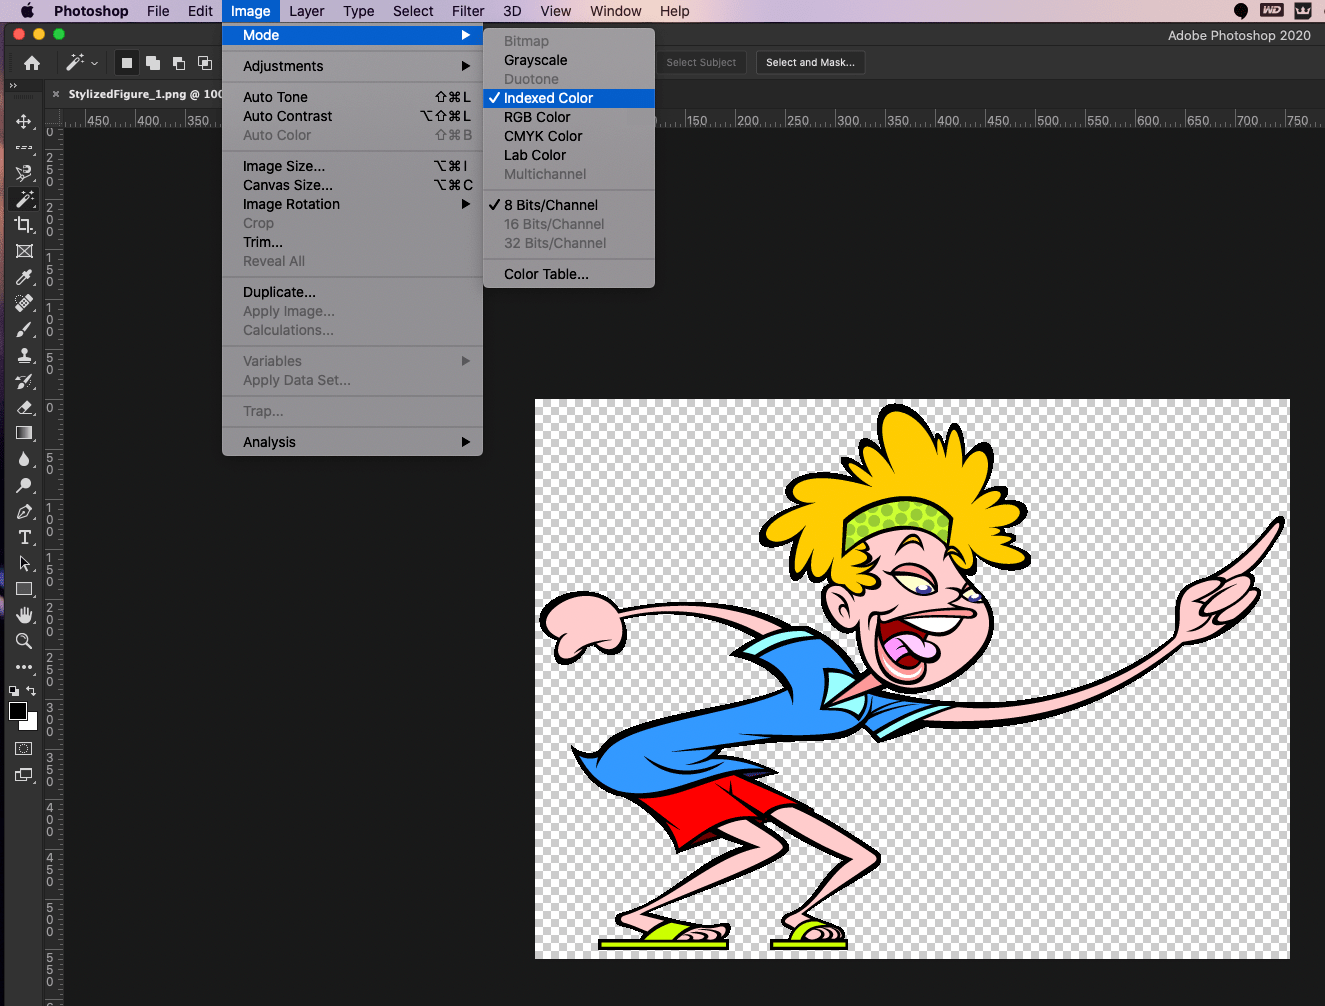Select the Crop tool

(x=24, y=225)
